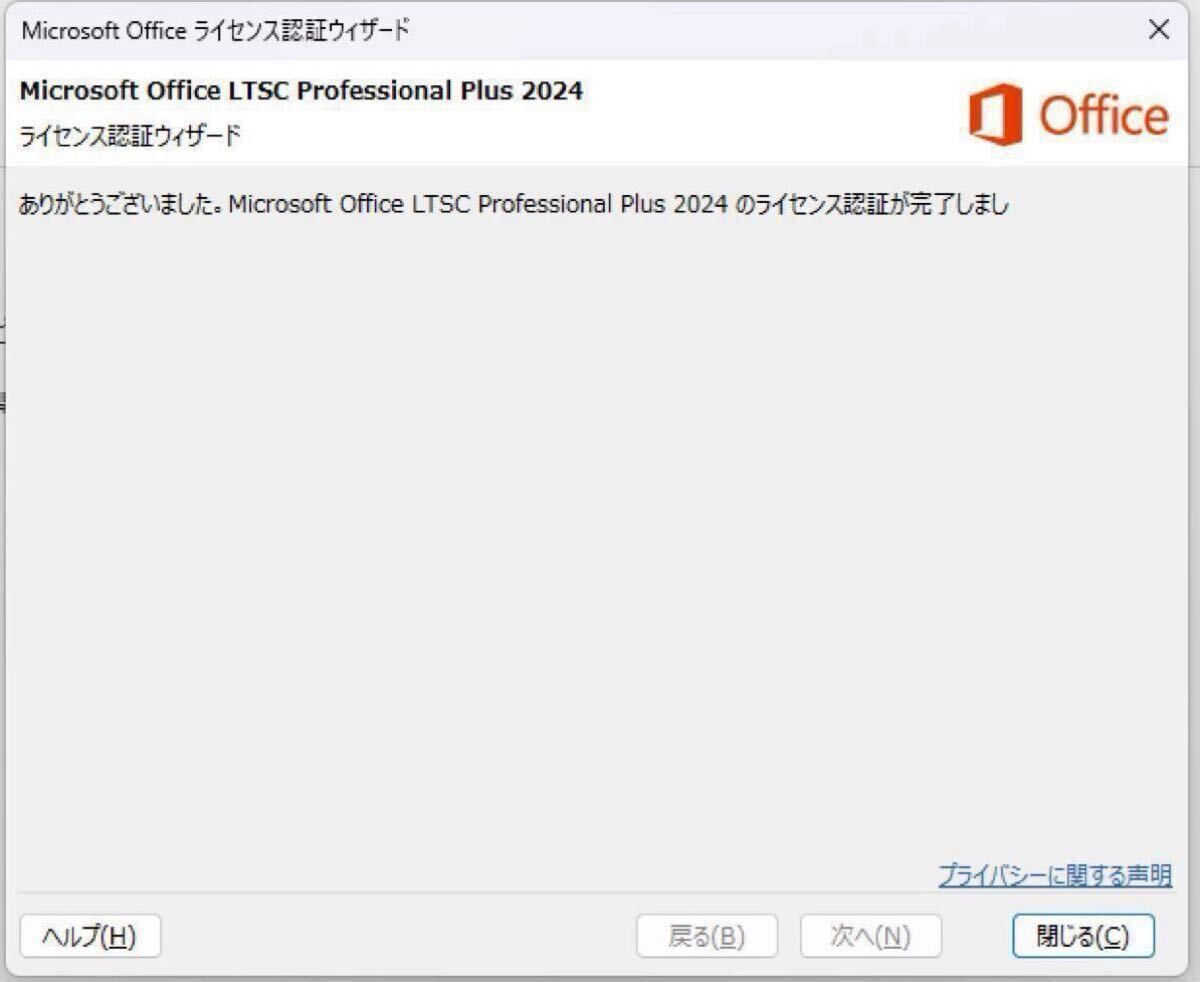Click the ライセンス認証ウィザード subtitle under heading
Image resolution: width=1200 pixels, height=982 pixels.
(x=130, y=135)
